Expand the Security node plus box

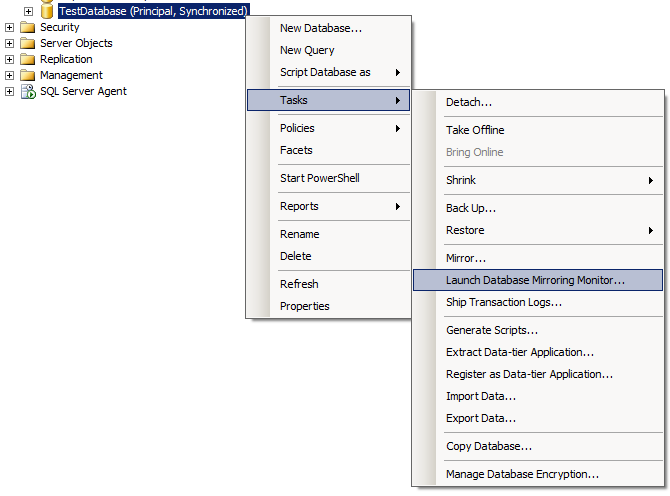pyautogui.click(x=10, y=27)
